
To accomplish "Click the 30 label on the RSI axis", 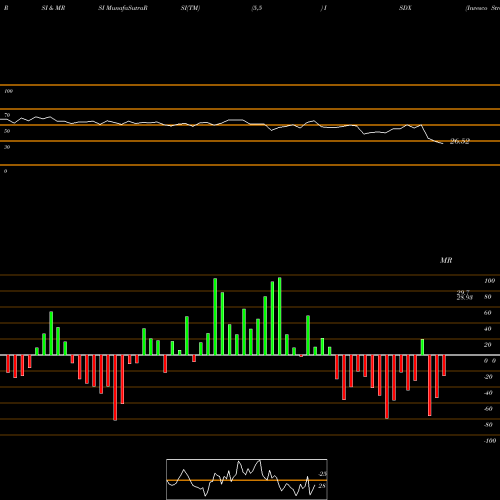I will point(7,147).
